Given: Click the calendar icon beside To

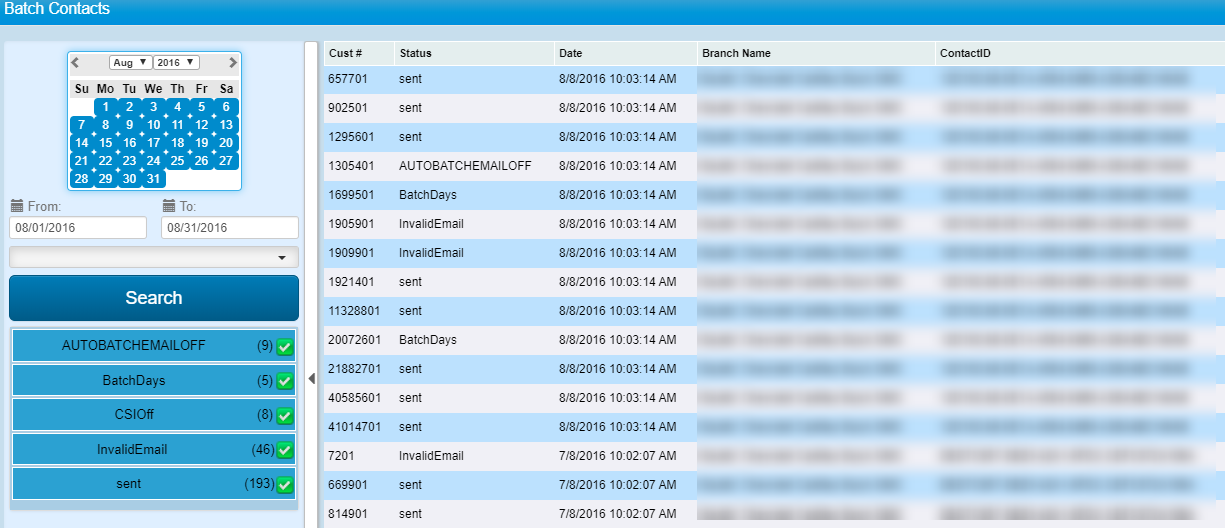Looking at the screenshot, I should tap(169, 206).
